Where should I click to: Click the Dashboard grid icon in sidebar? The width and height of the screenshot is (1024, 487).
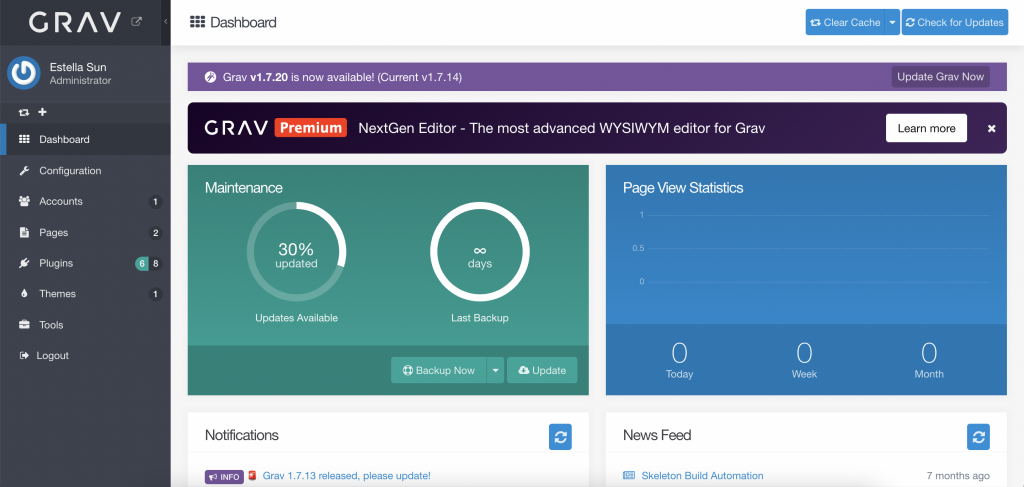click(24, 139)
